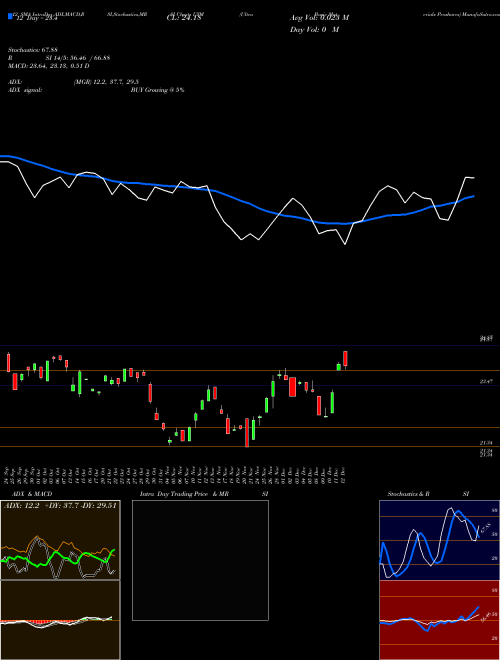Click the 'Stochastics & R' panel title
The width and height of the screenshot is (500, 660).
[x=408, y=494]
